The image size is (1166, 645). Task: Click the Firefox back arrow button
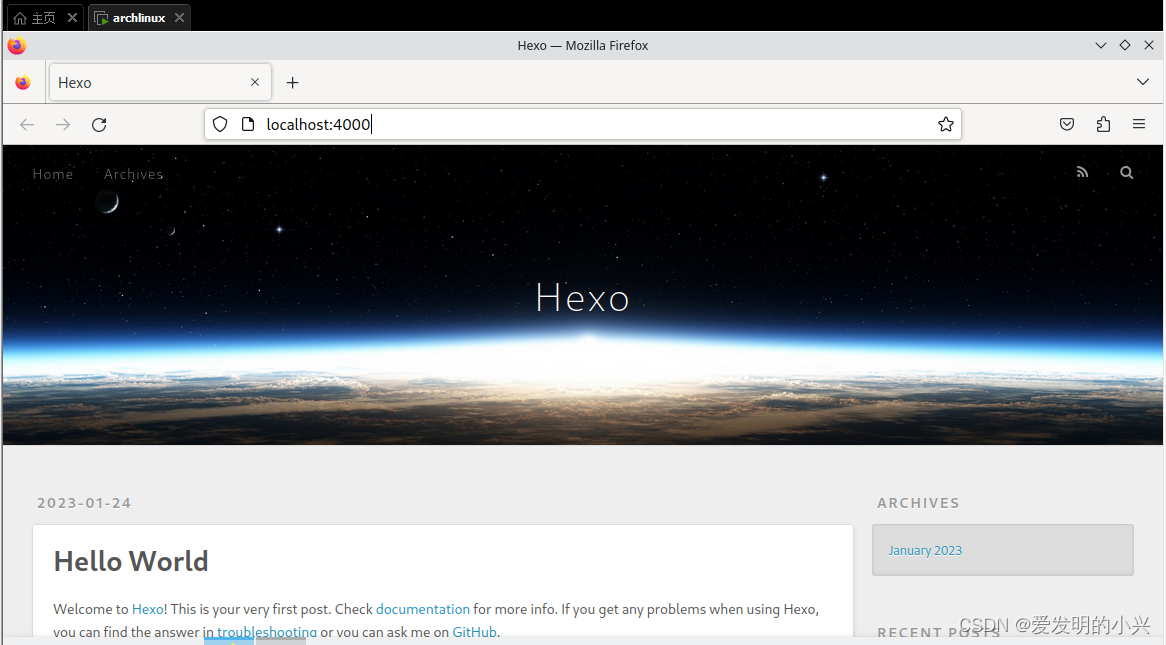click(27, 124)
